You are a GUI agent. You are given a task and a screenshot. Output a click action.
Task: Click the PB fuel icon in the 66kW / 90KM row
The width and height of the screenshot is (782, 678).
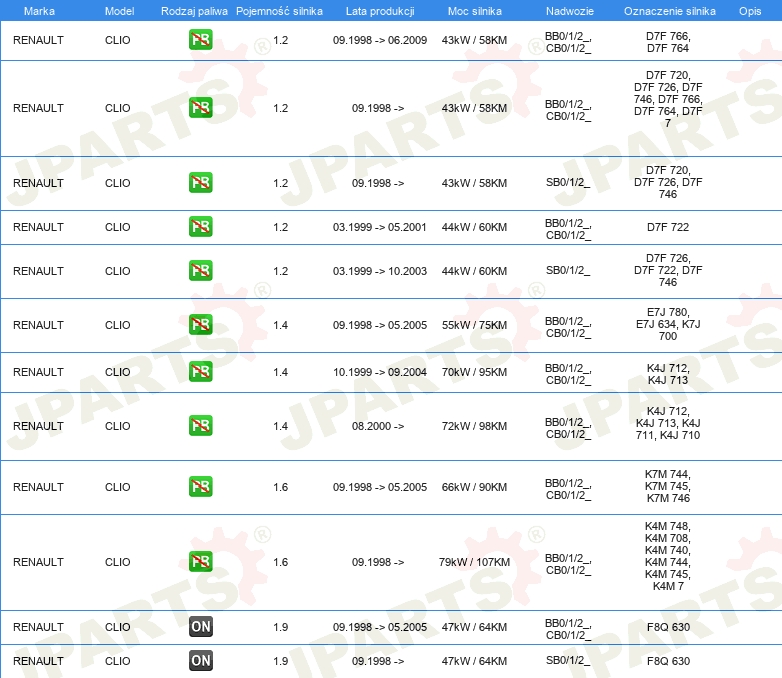[x=200, y=487]
